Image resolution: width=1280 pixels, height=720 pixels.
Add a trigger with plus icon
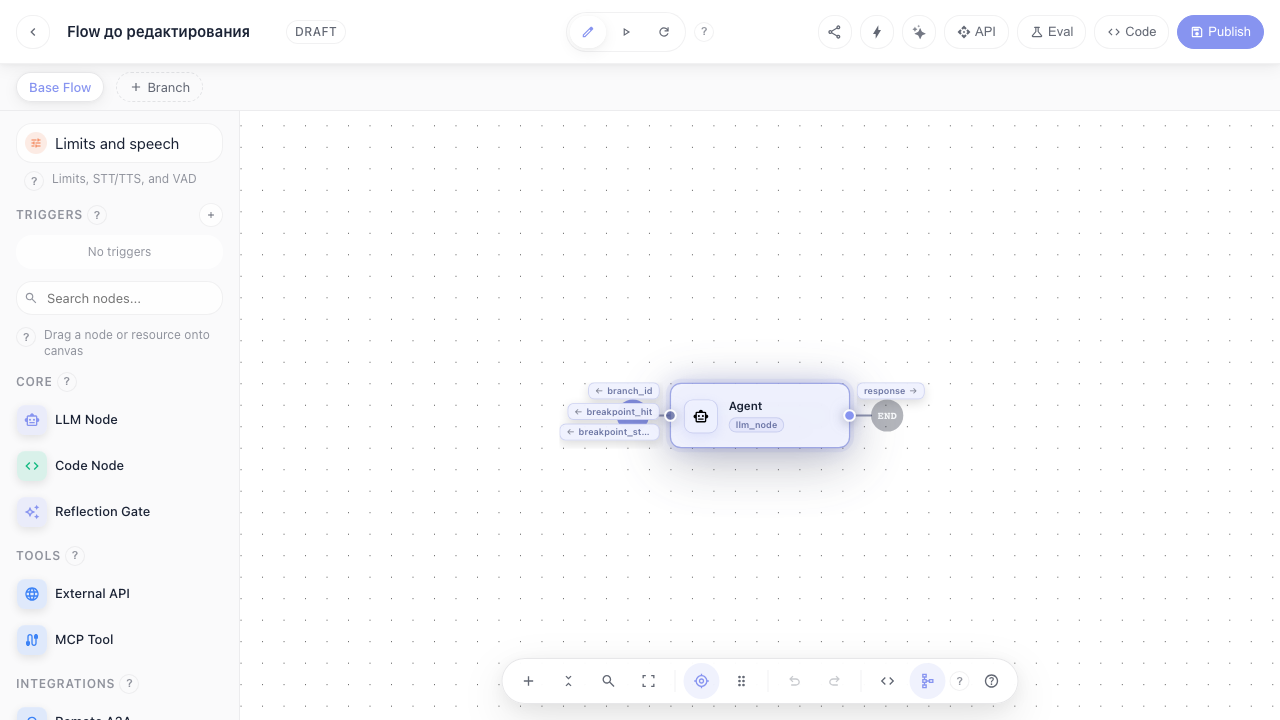click(x=210, y=215)
